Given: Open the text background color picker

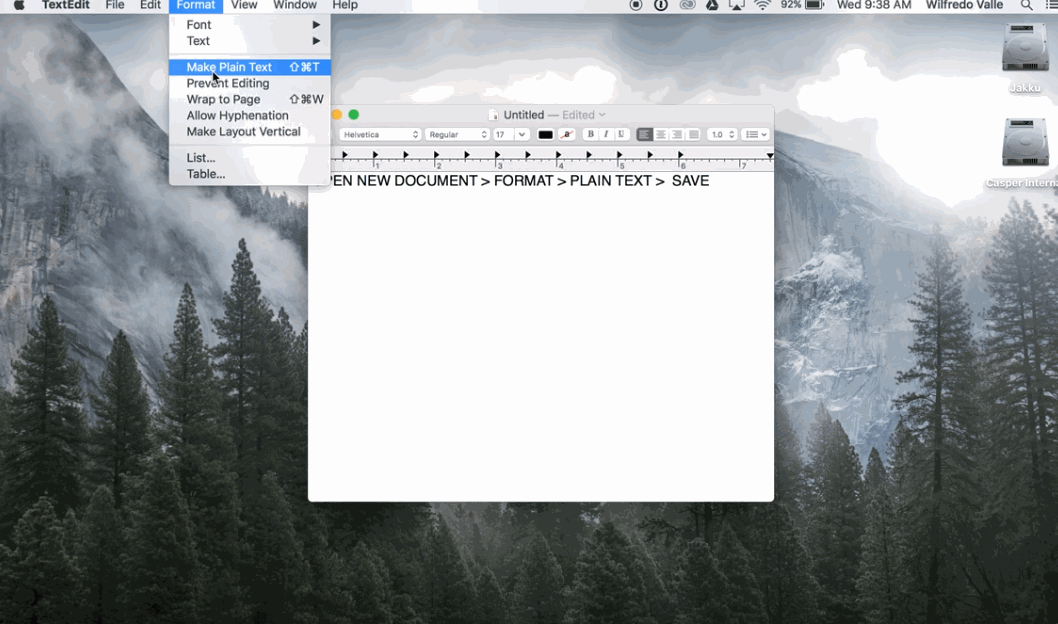Looking at the screenshot, I should point(566,133).
